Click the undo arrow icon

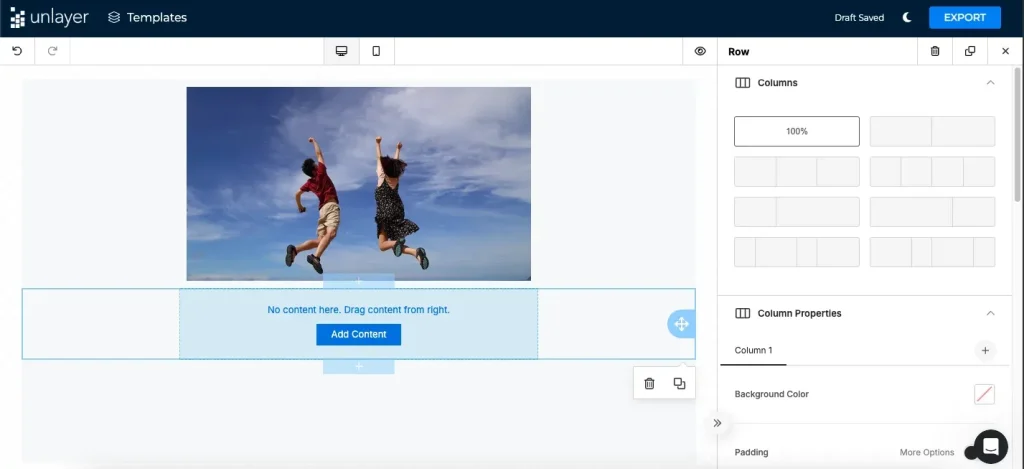coord(17,51)
